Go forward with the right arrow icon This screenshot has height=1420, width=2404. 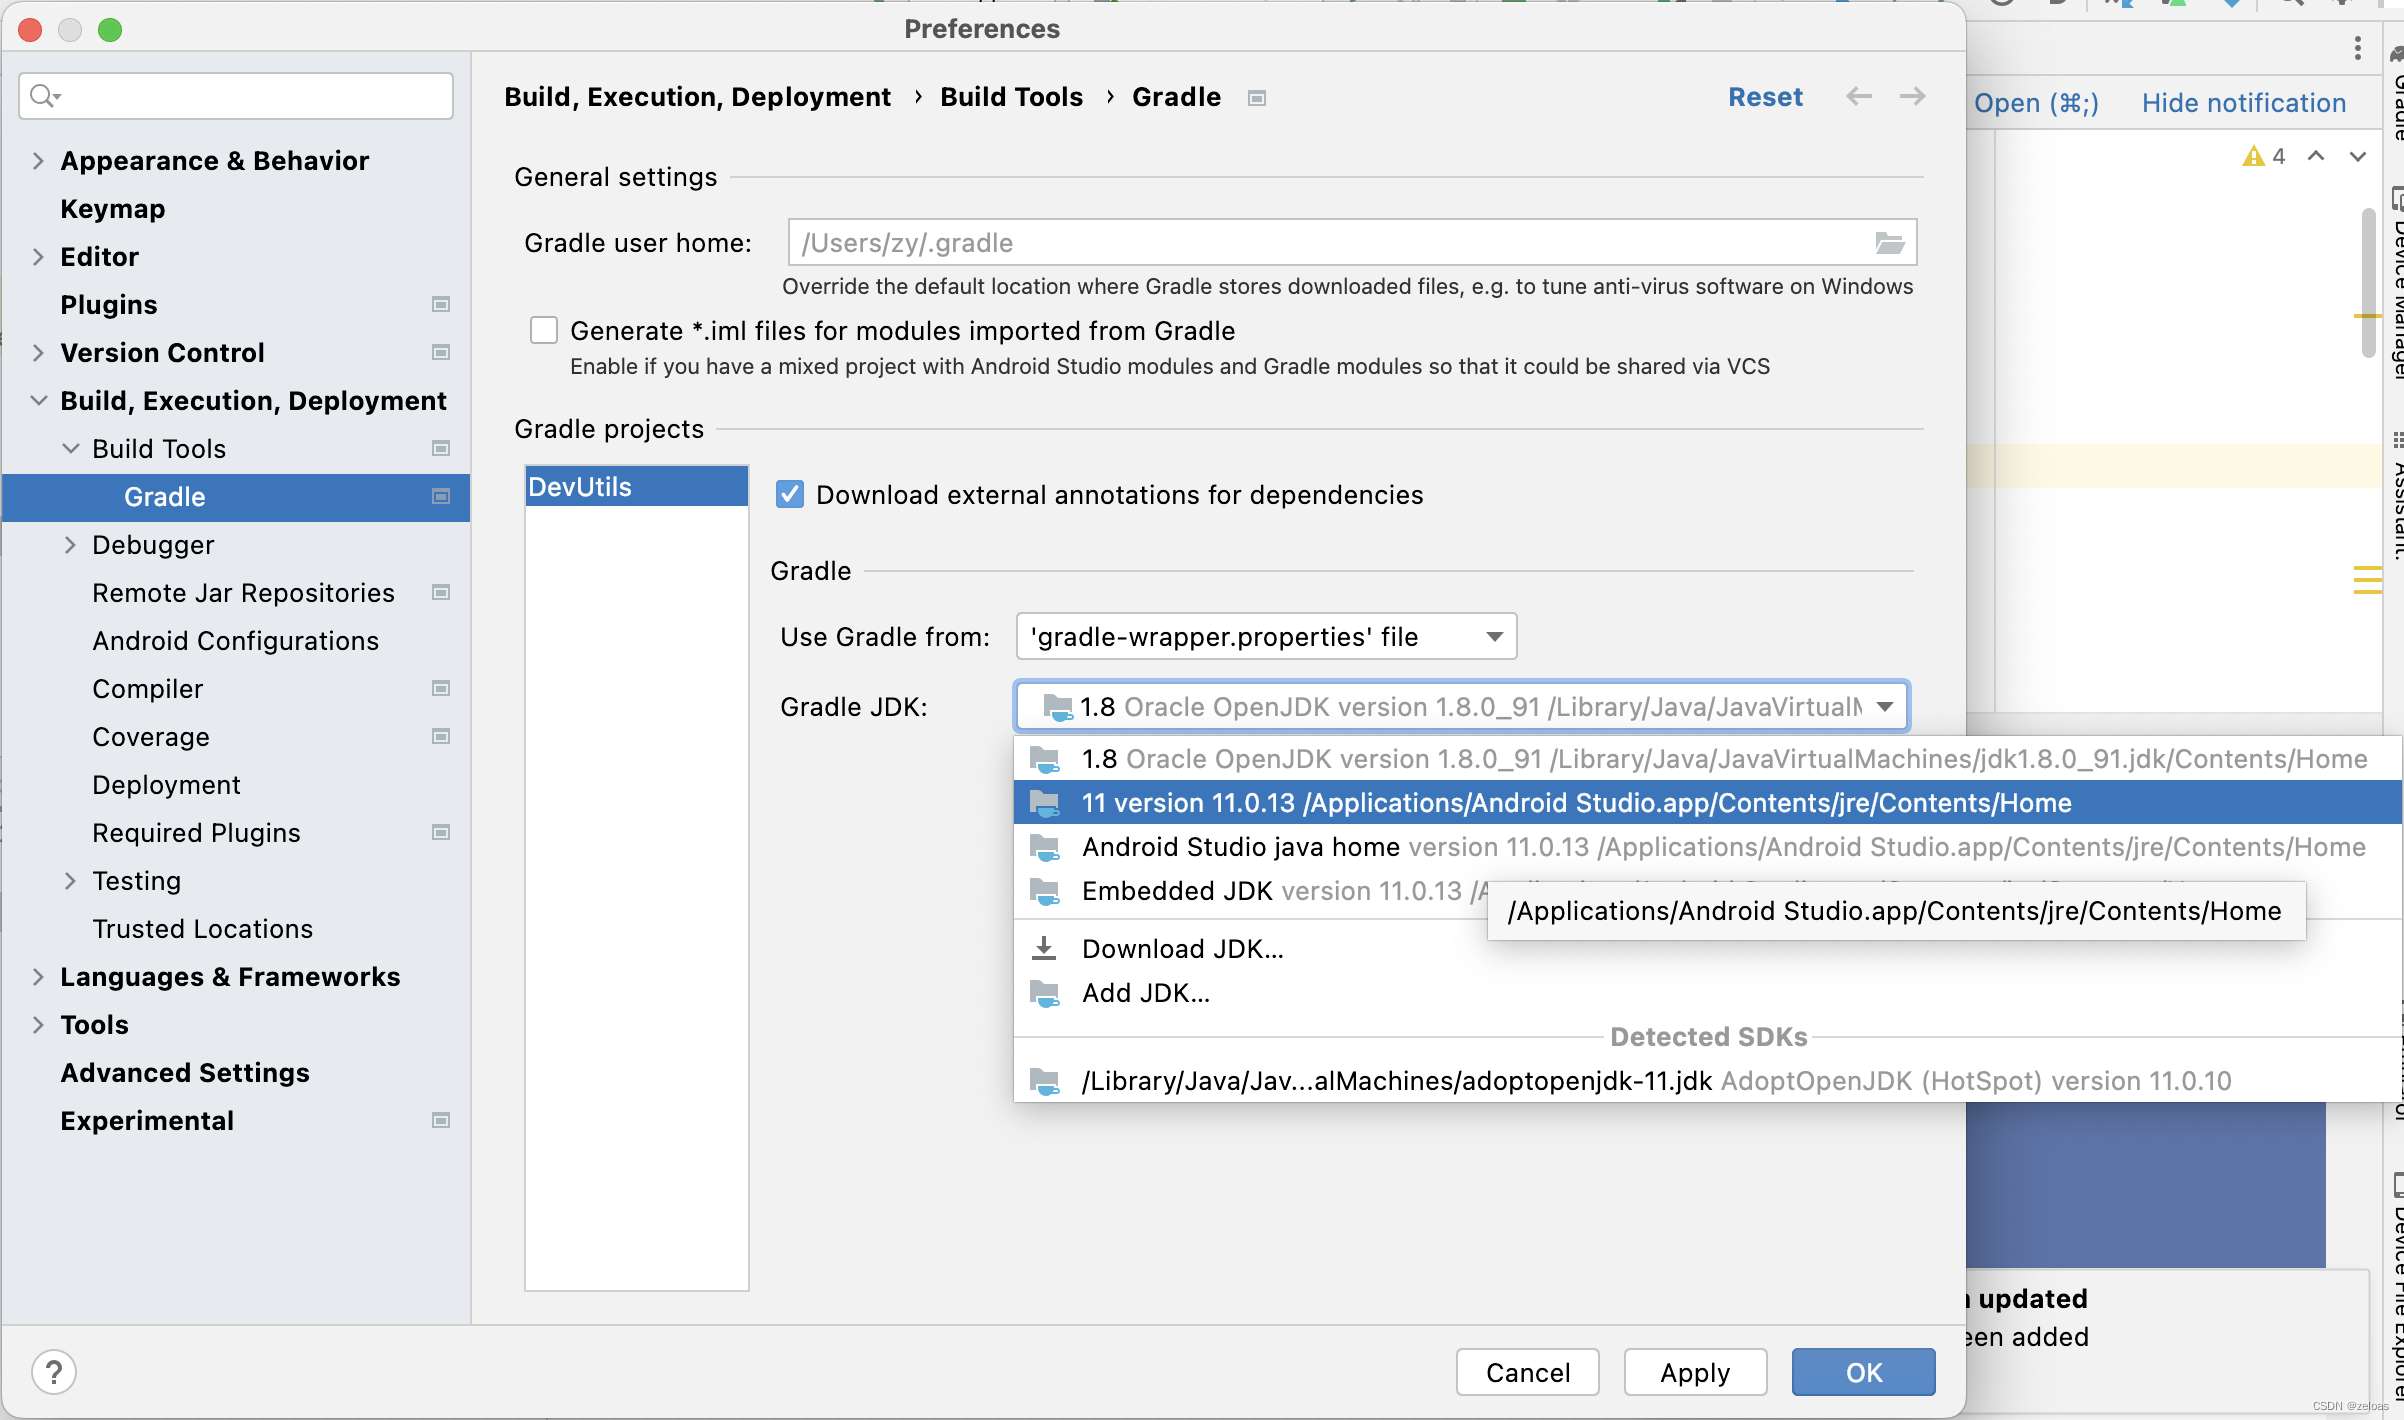1912,97
